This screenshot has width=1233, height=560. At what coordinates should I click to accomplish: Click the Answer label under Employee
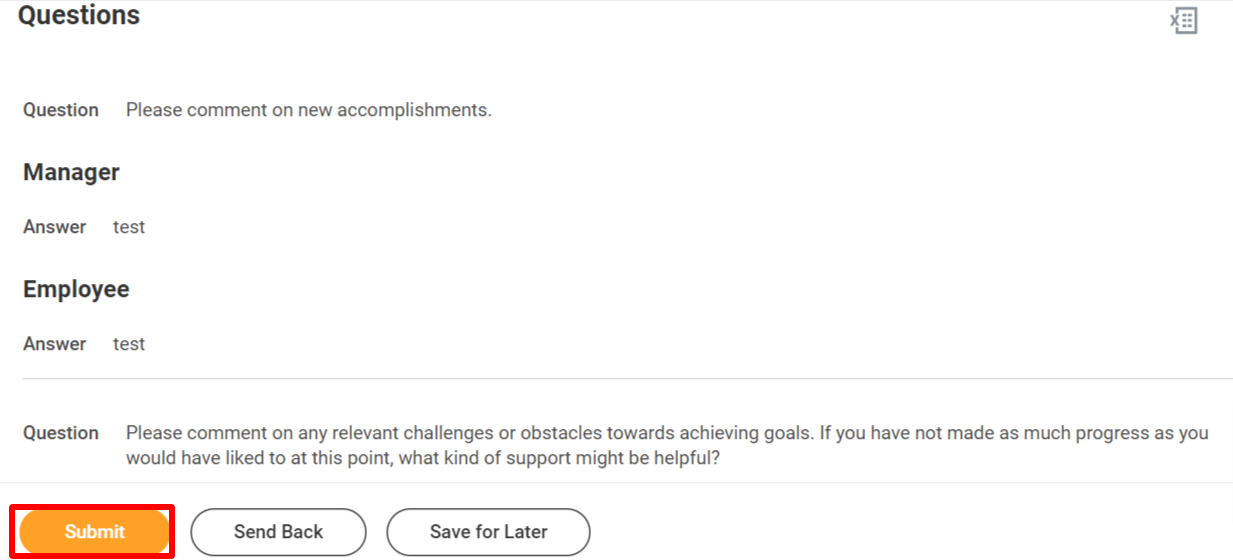pyautogui.click(x=54, y=344)
